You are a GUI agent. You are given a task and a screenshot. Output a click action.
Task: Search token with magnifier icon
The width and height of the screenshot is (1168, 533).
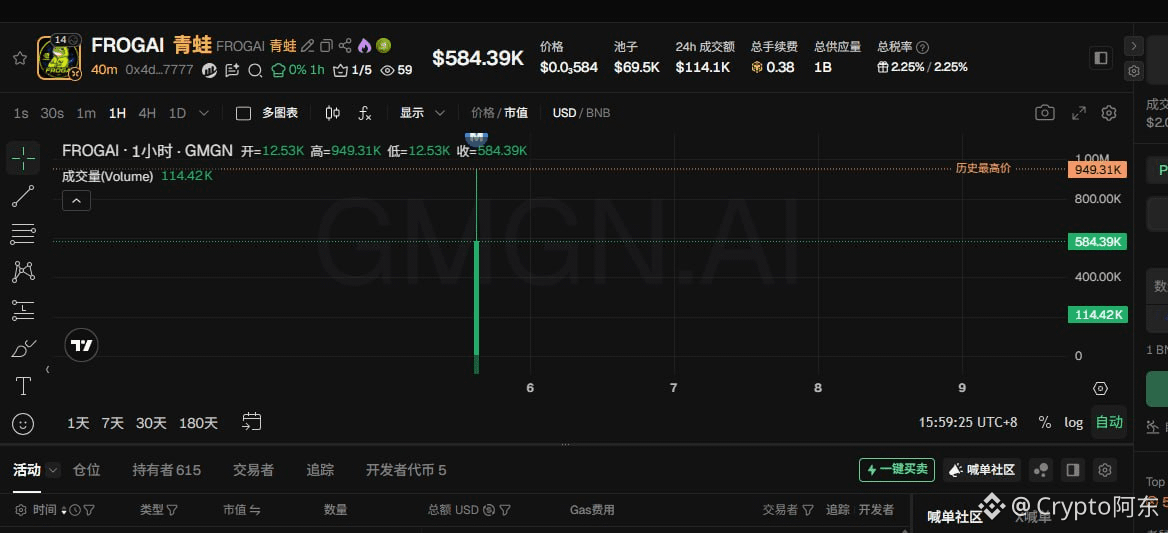255,70
